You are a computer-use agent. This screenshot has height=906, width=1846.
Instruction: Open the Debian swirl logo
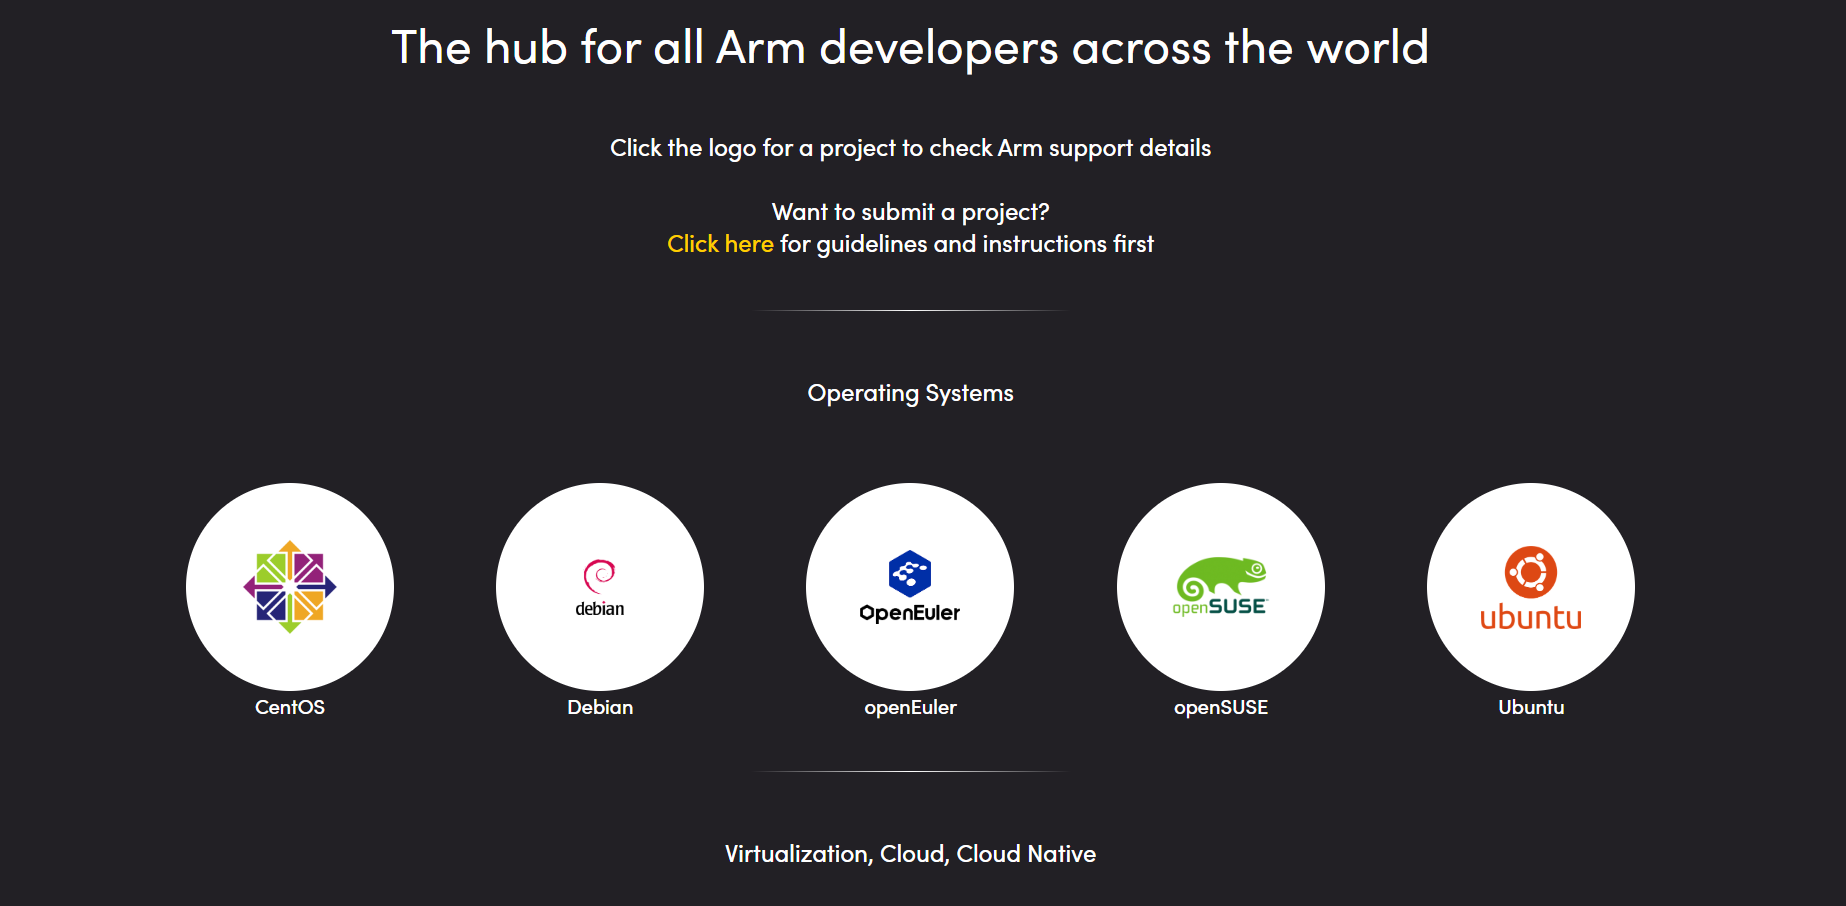(x=600, y=587)
